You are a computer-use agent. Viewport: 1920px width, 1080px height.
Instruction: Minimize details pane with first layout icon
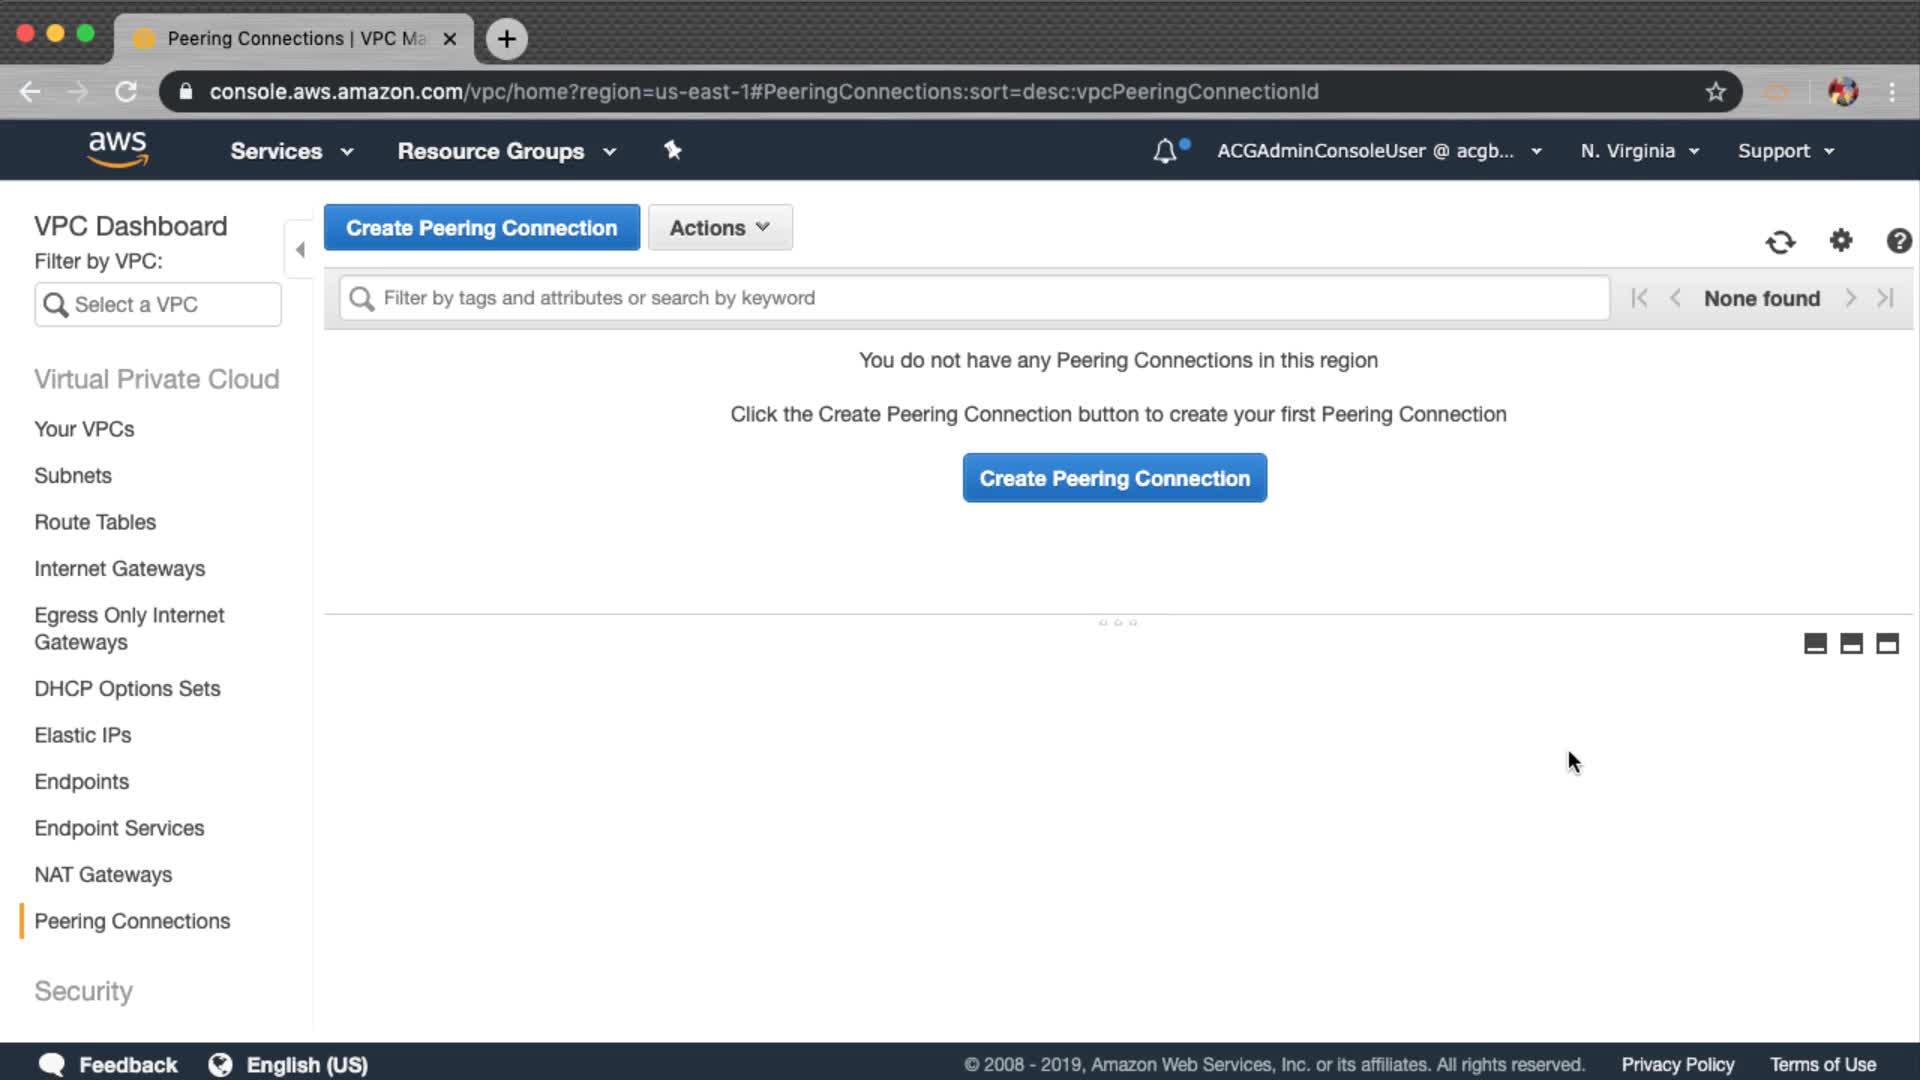click(1815, 644)
